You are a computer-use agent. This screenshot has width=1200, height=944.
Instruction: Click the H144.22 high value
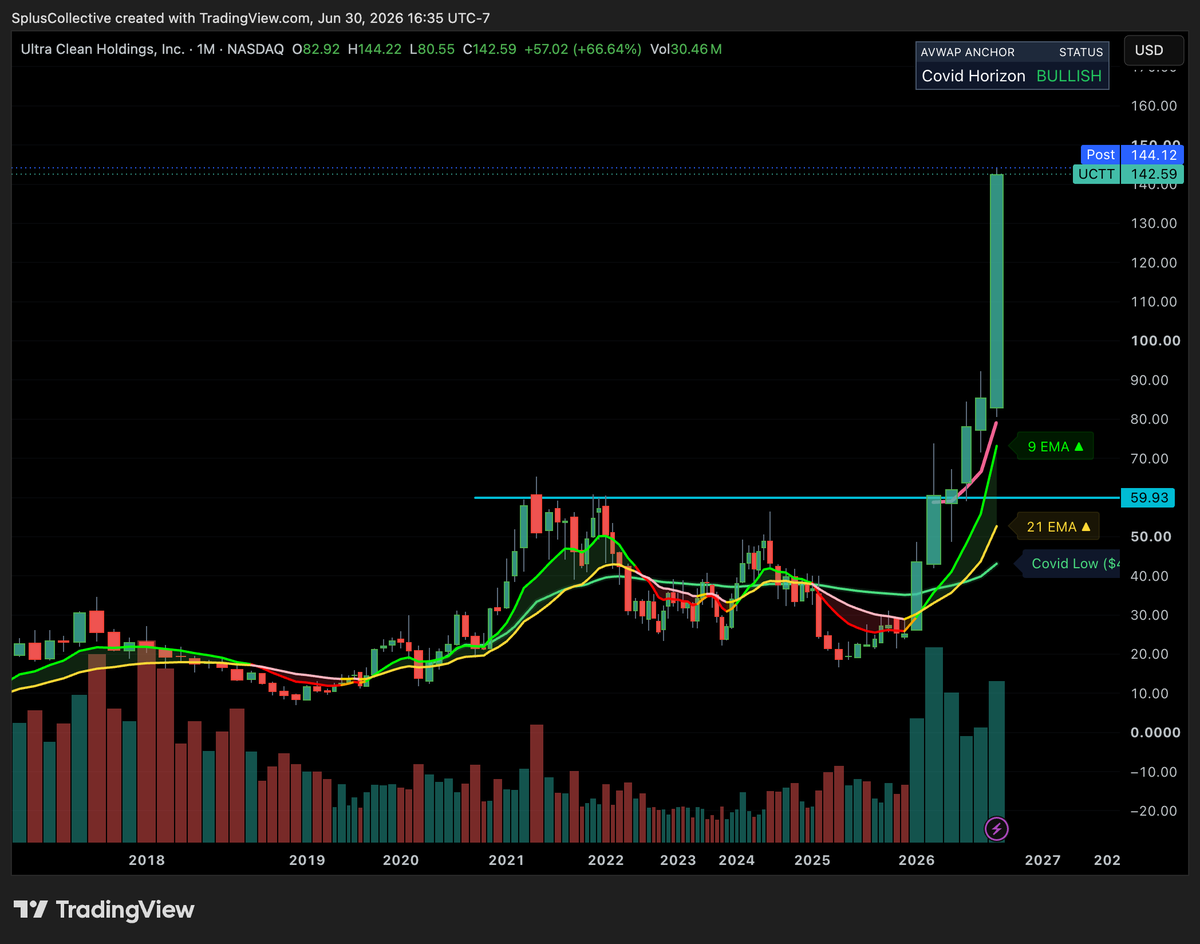375,49
